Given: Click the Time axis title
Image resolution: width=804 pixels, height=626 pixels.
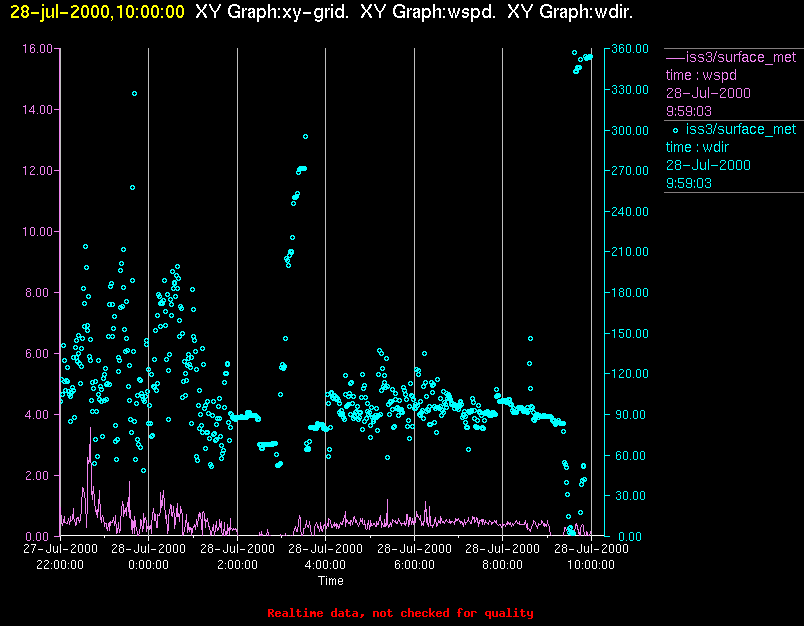Looking at the screenshot, I should click(331, 581).
